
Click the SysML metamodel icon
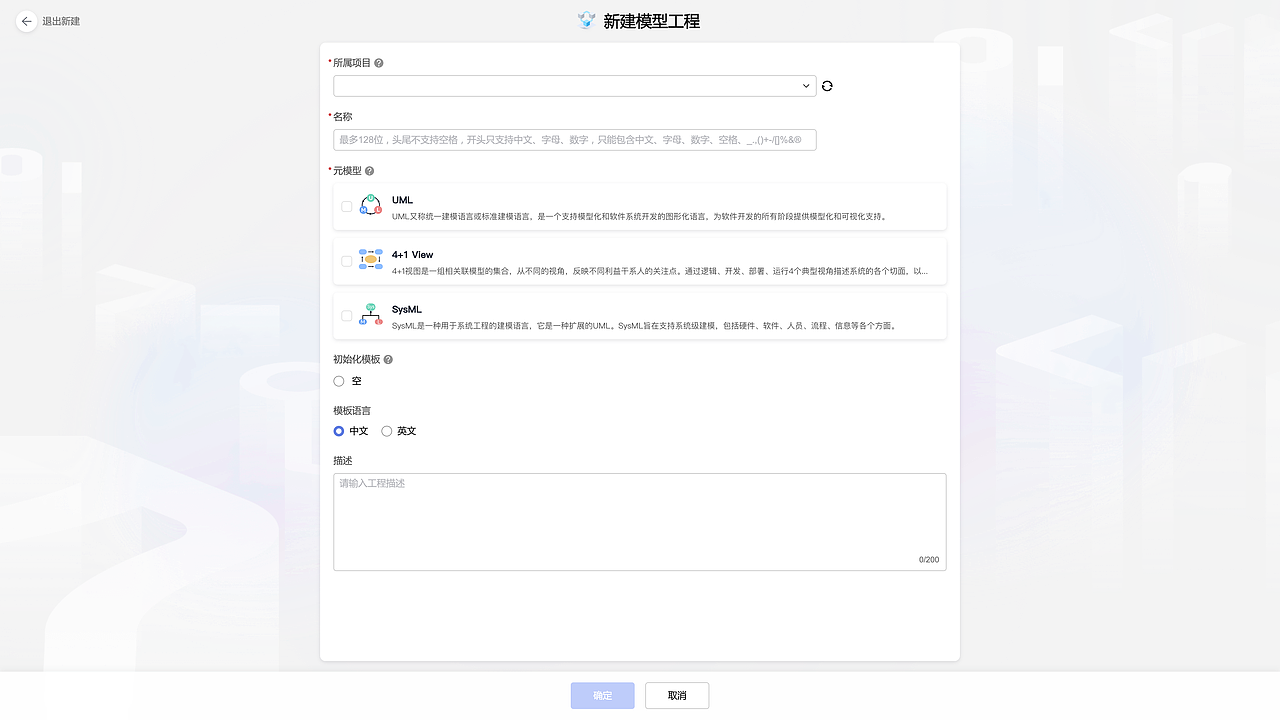(x=370, y=315)
